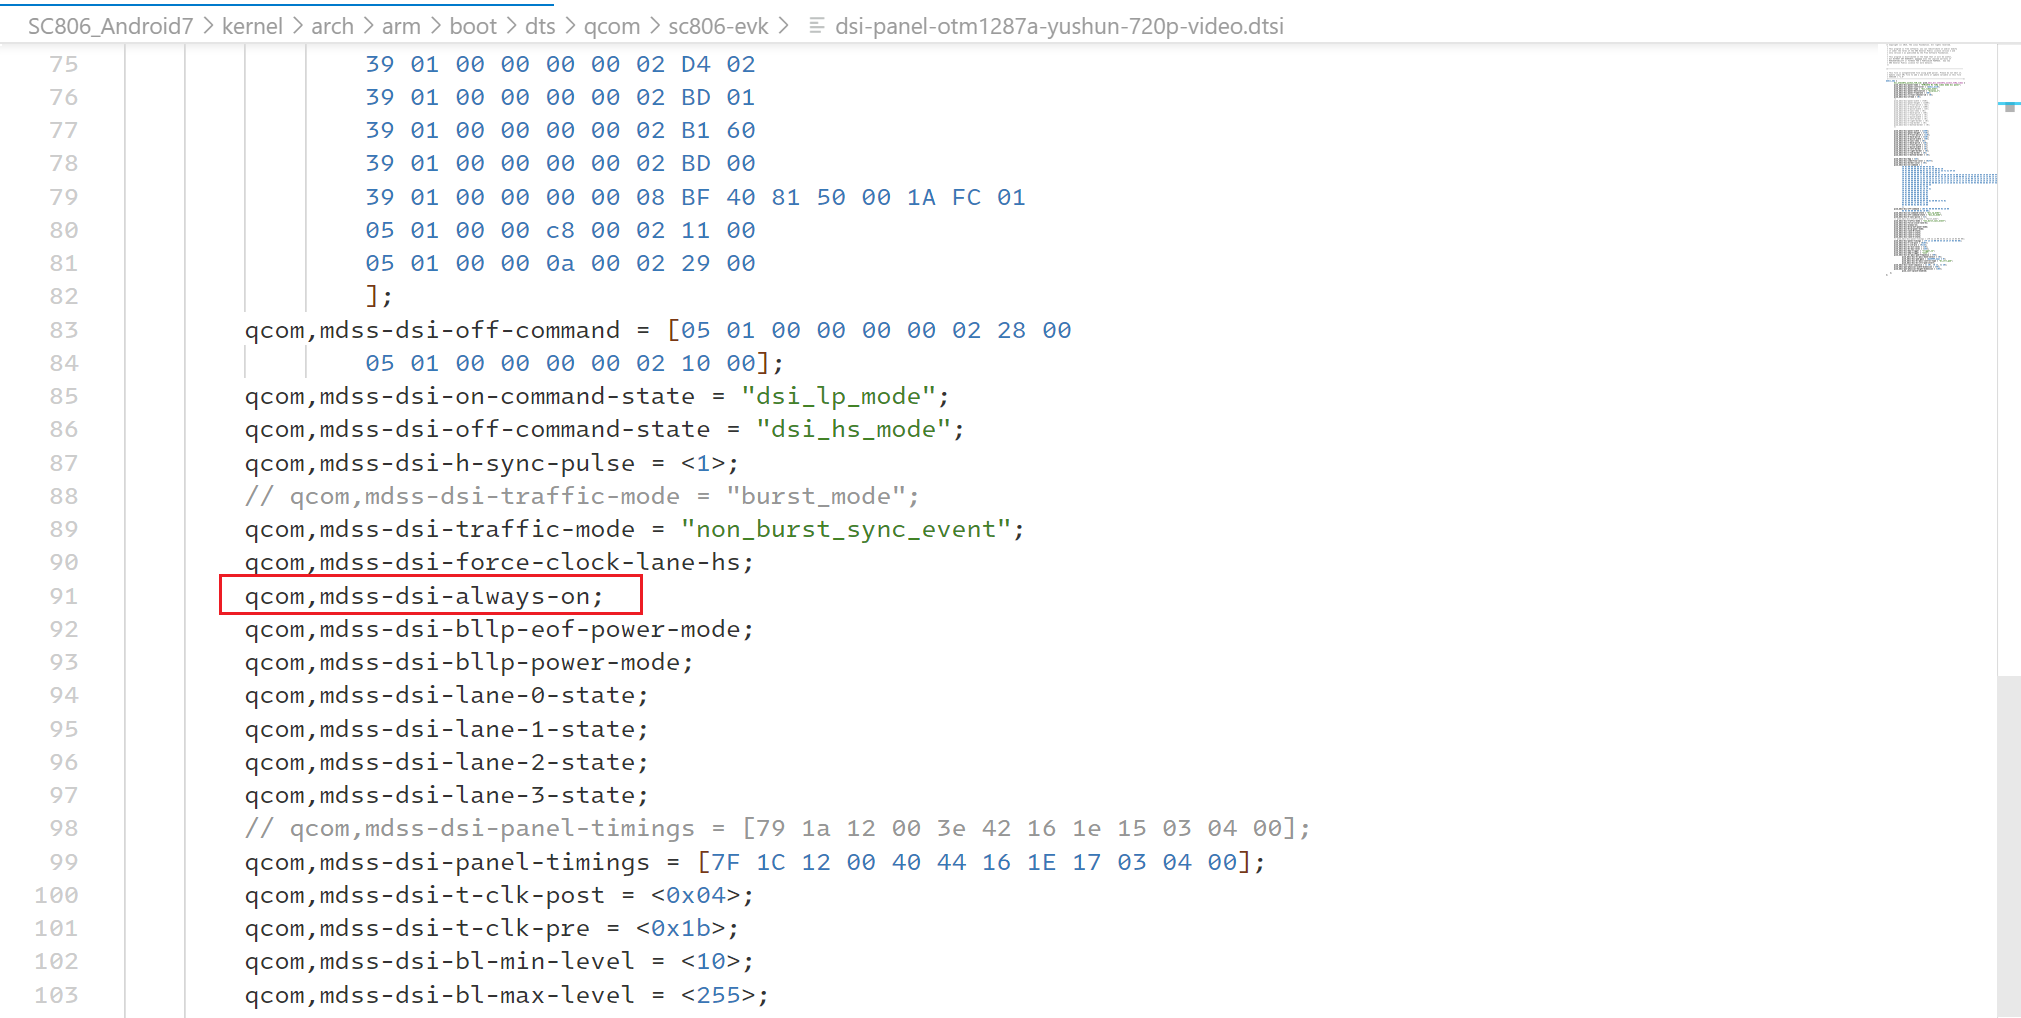2021x1018 pixels.
Task: Select the arch breadcrumb segment
Action: coord(332,26)
